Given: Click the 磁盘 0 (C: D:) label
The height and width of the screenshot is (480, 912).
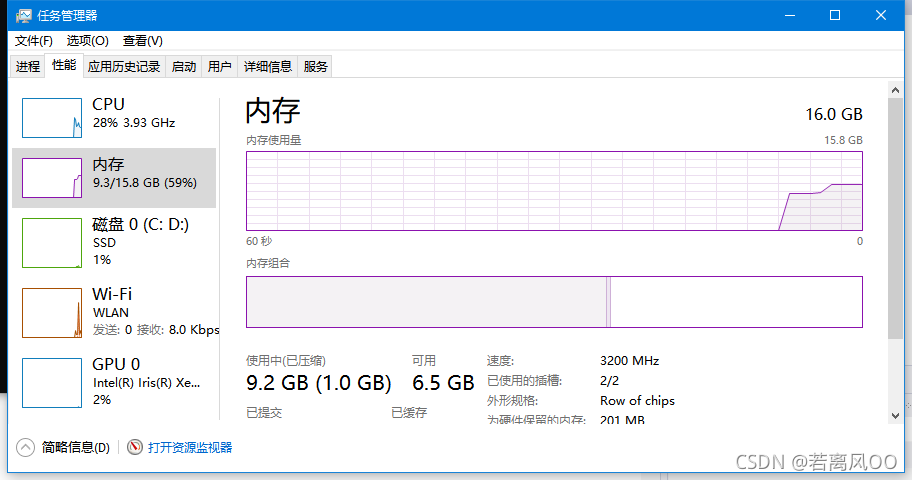Looking at the screenshot, I should [x=140, y=225].
